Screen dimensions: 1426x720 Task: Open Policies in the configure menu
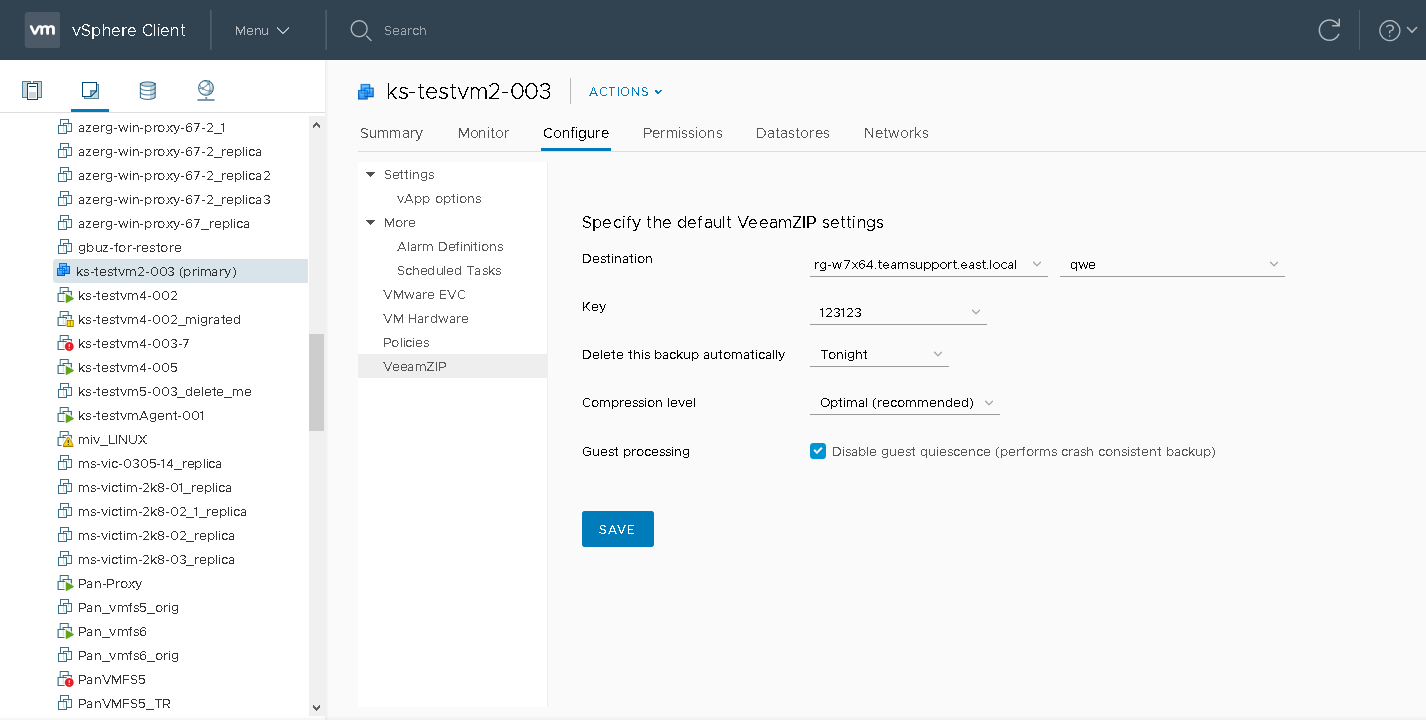(x=406, y=343)
